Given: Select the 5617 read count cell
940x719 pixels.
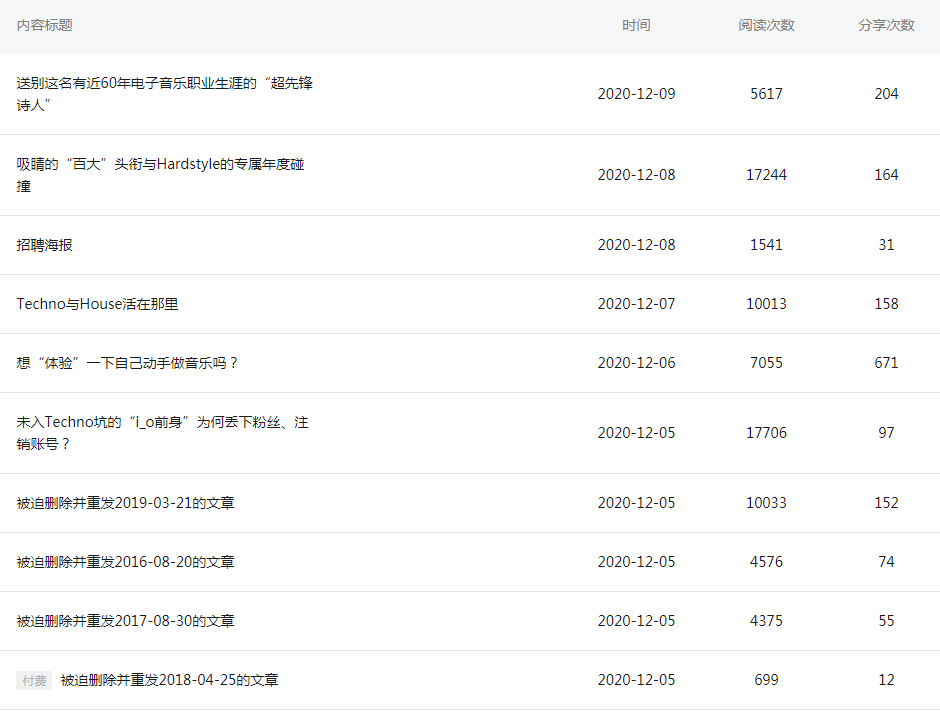Looking at the screenshot, I should pos(766,94).
